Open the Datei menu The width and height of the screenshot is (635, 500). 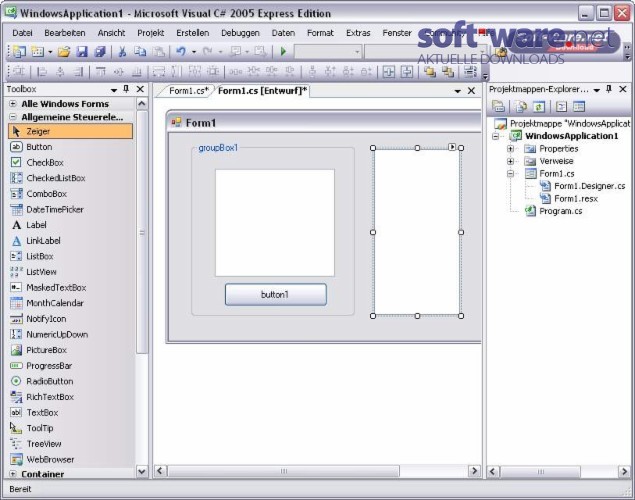(x=22, y=33)
